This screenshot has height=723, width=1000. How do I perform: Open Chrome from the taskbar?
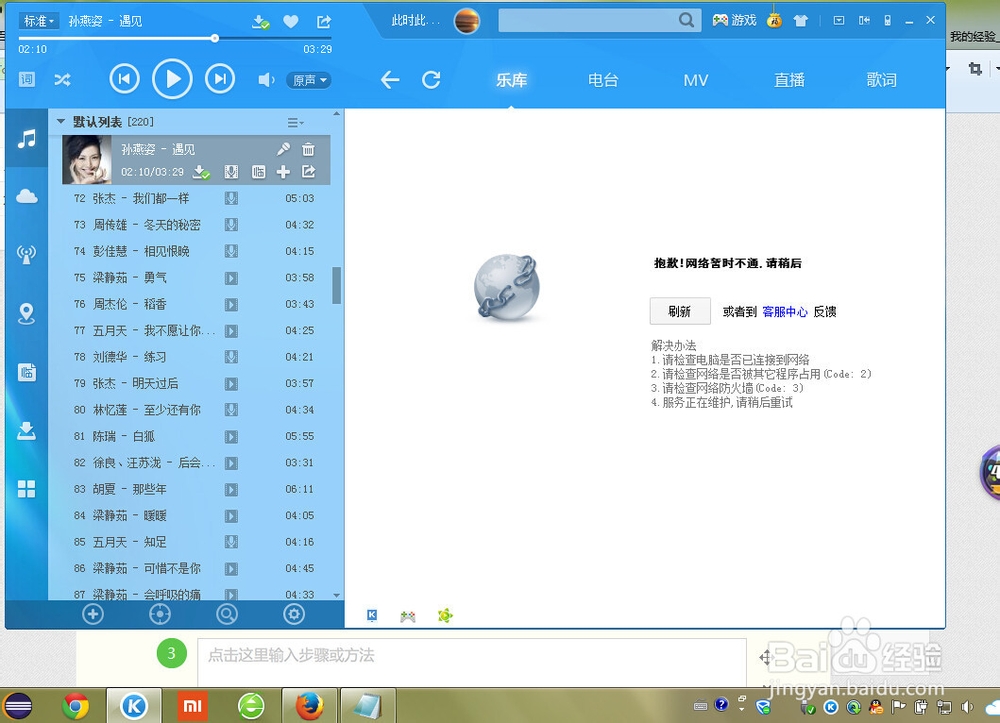pyautogui.click(x=76, y=706)
